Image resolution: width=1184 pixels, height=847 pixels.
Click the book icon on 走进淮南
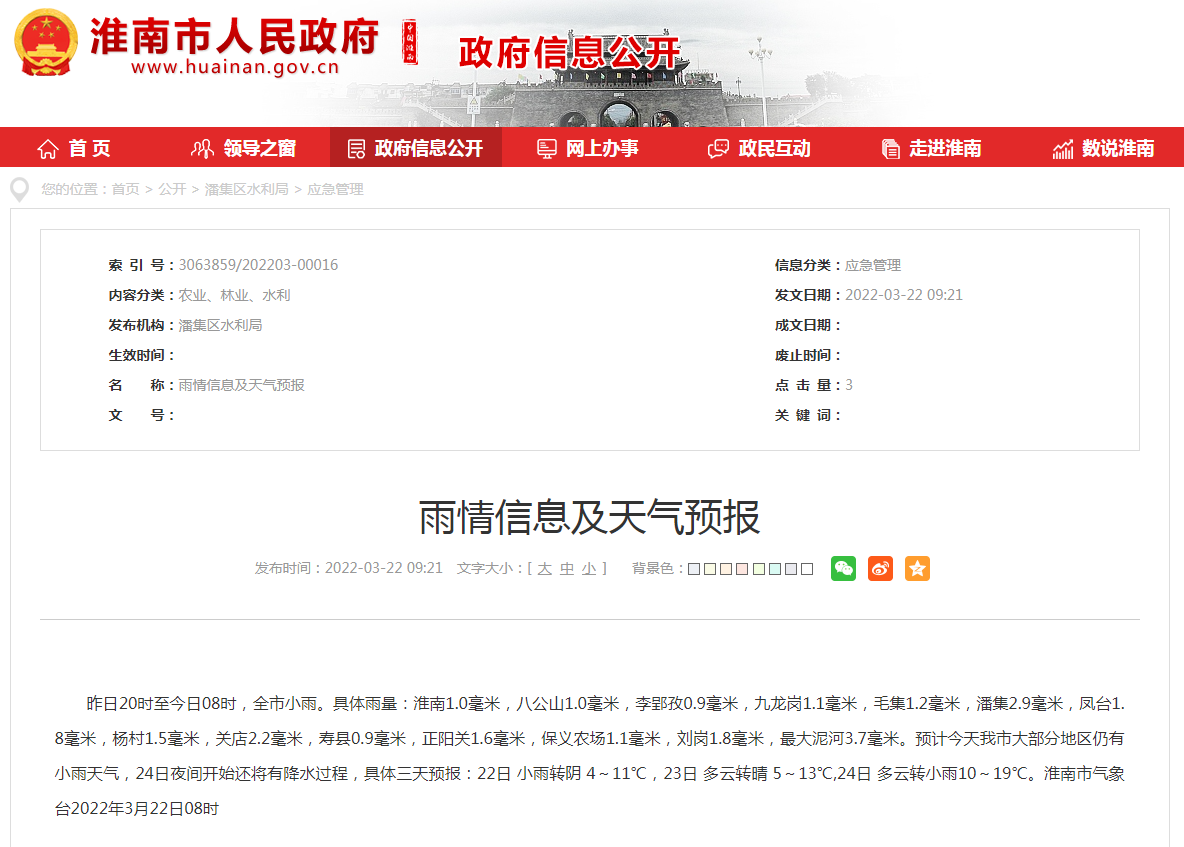[889, 147]
